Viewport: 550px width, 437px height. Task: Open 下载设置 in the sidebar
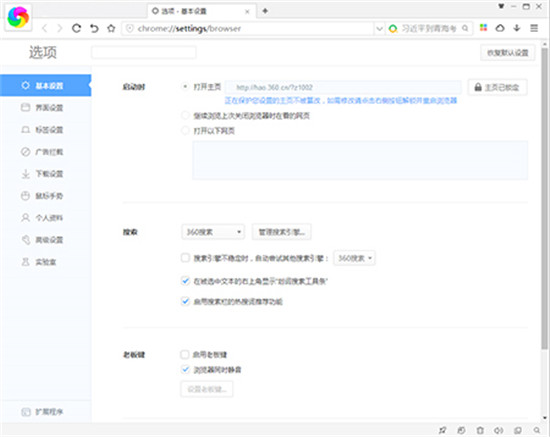click(x=46, y=174)
